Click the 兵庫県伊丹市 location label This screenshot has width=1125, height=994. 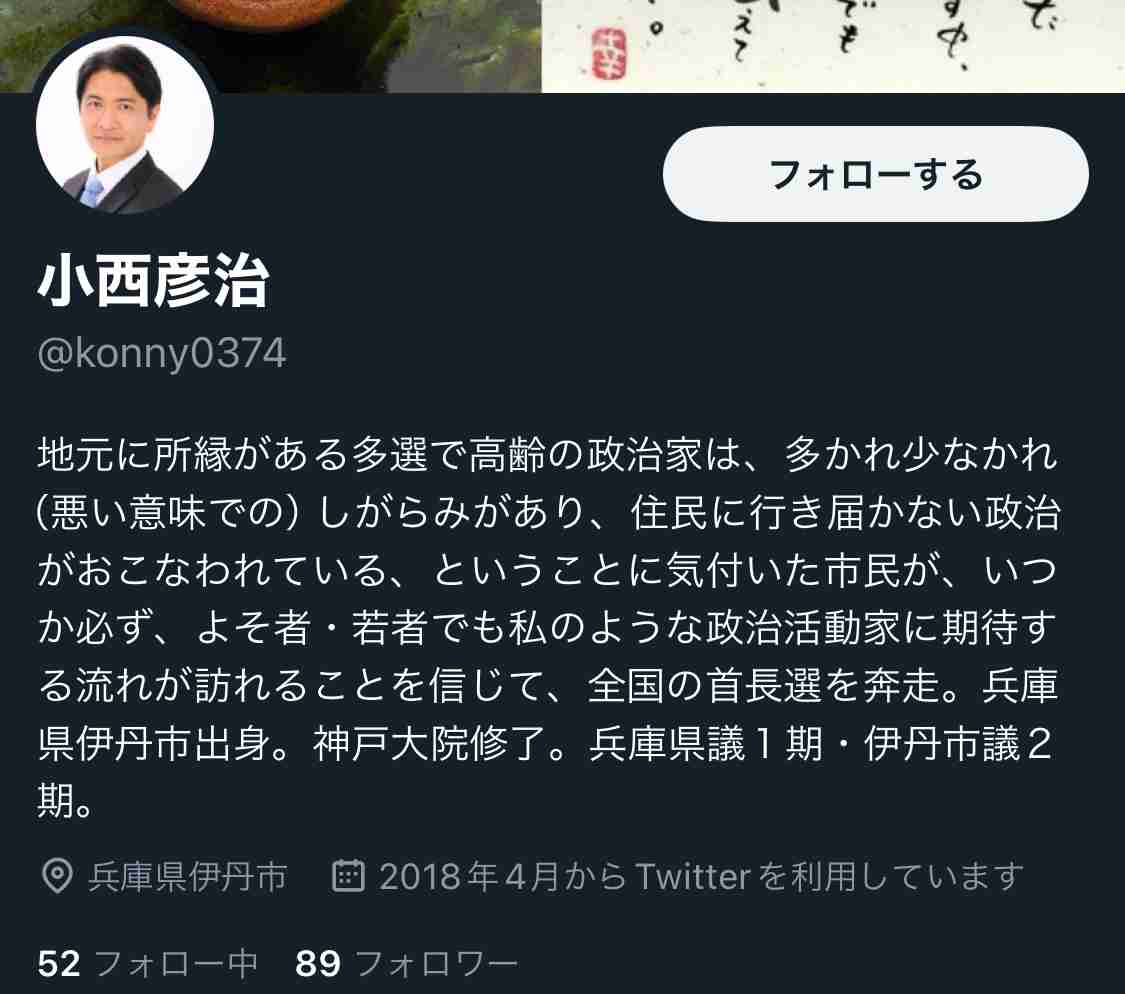[187, 876]
